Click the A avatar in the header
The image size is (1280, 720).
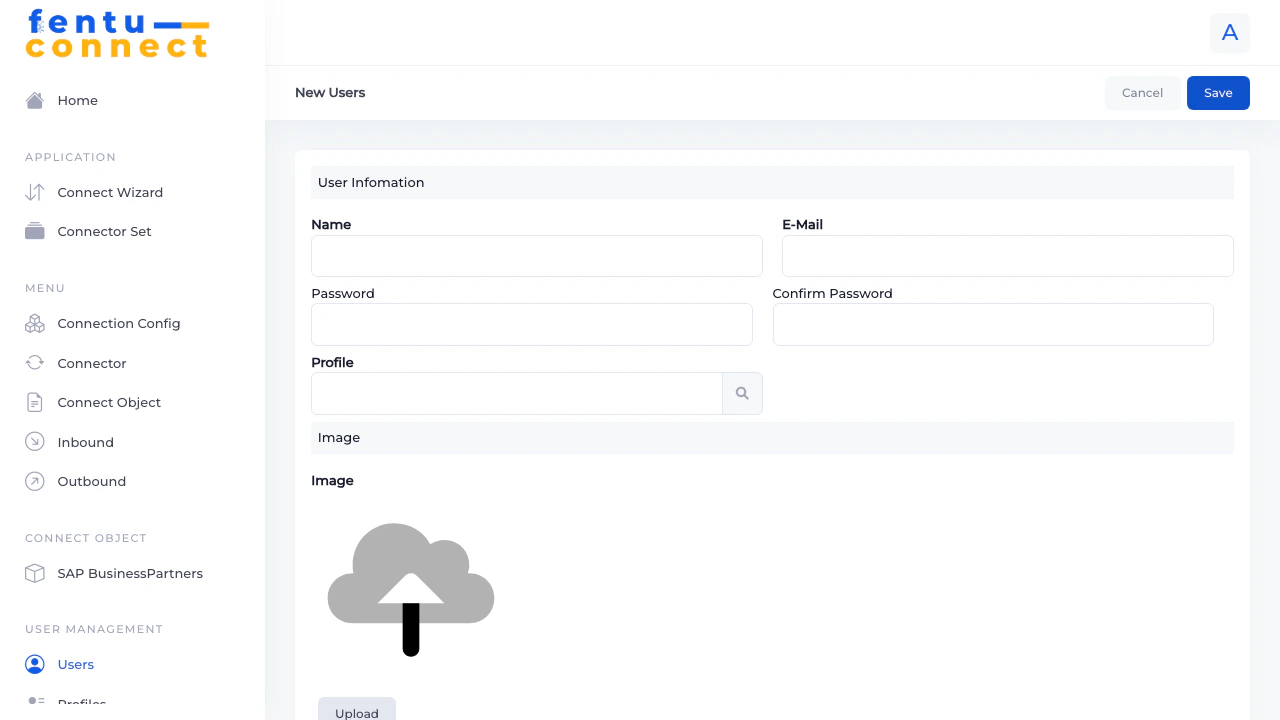[1230, 32]
